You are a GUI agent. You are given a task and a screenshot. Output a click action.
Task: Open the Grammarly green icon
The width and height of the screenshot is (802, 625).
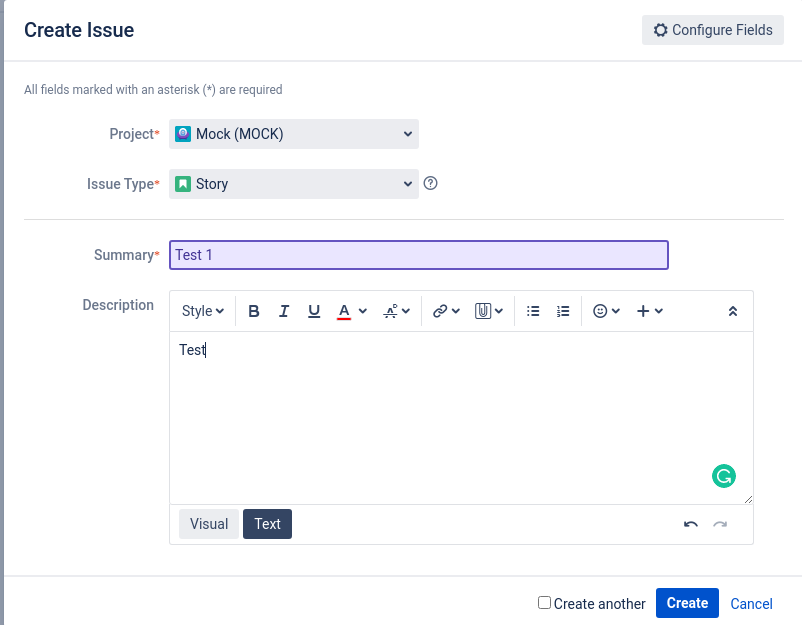tap(724, 476)
